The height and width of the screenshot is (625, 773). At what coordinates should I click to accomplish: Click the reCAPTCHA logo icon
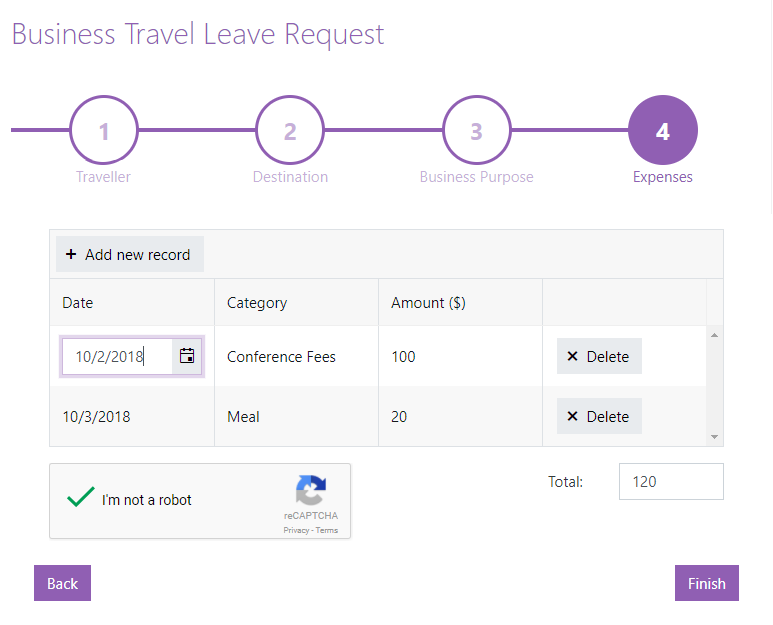310,491
